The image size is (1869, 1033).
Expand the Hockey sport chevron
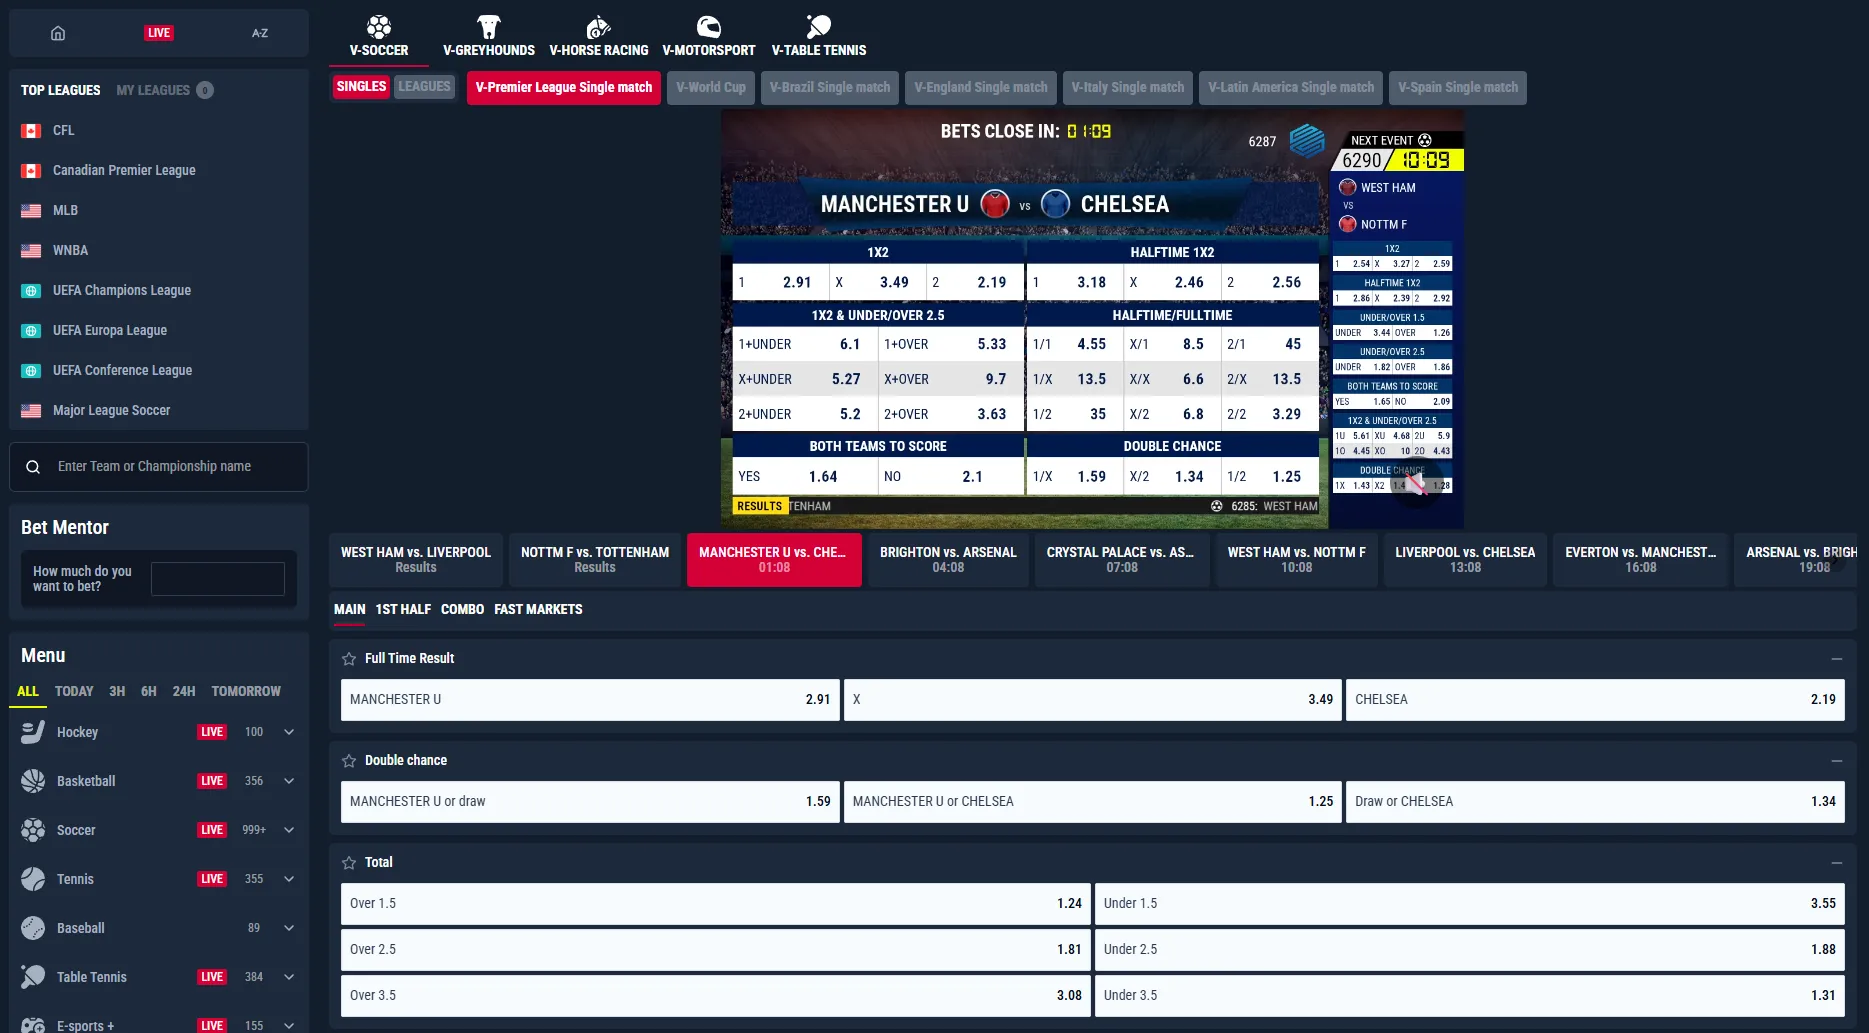(x=289, y=732)
